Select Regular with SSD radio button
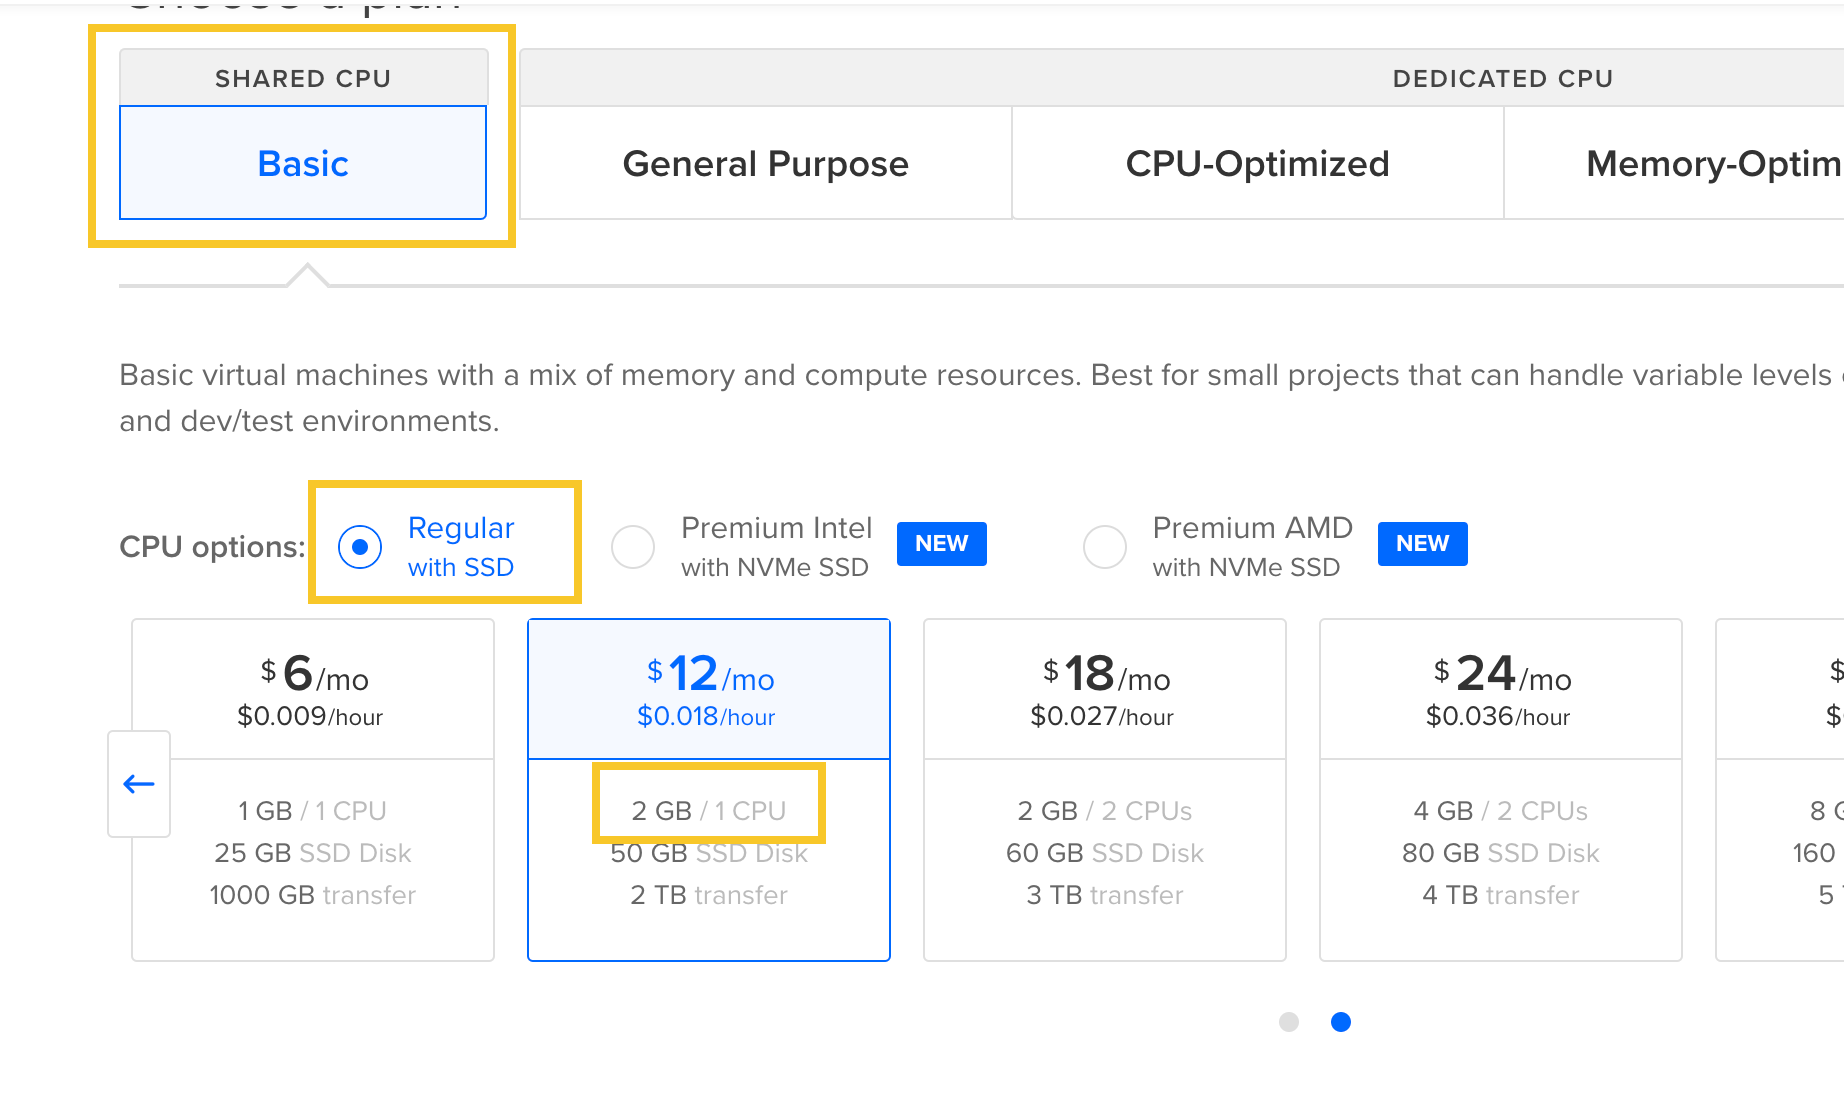Image resolution: width=1844 pixels, height=1102 pixels. [x=360, y=547]
